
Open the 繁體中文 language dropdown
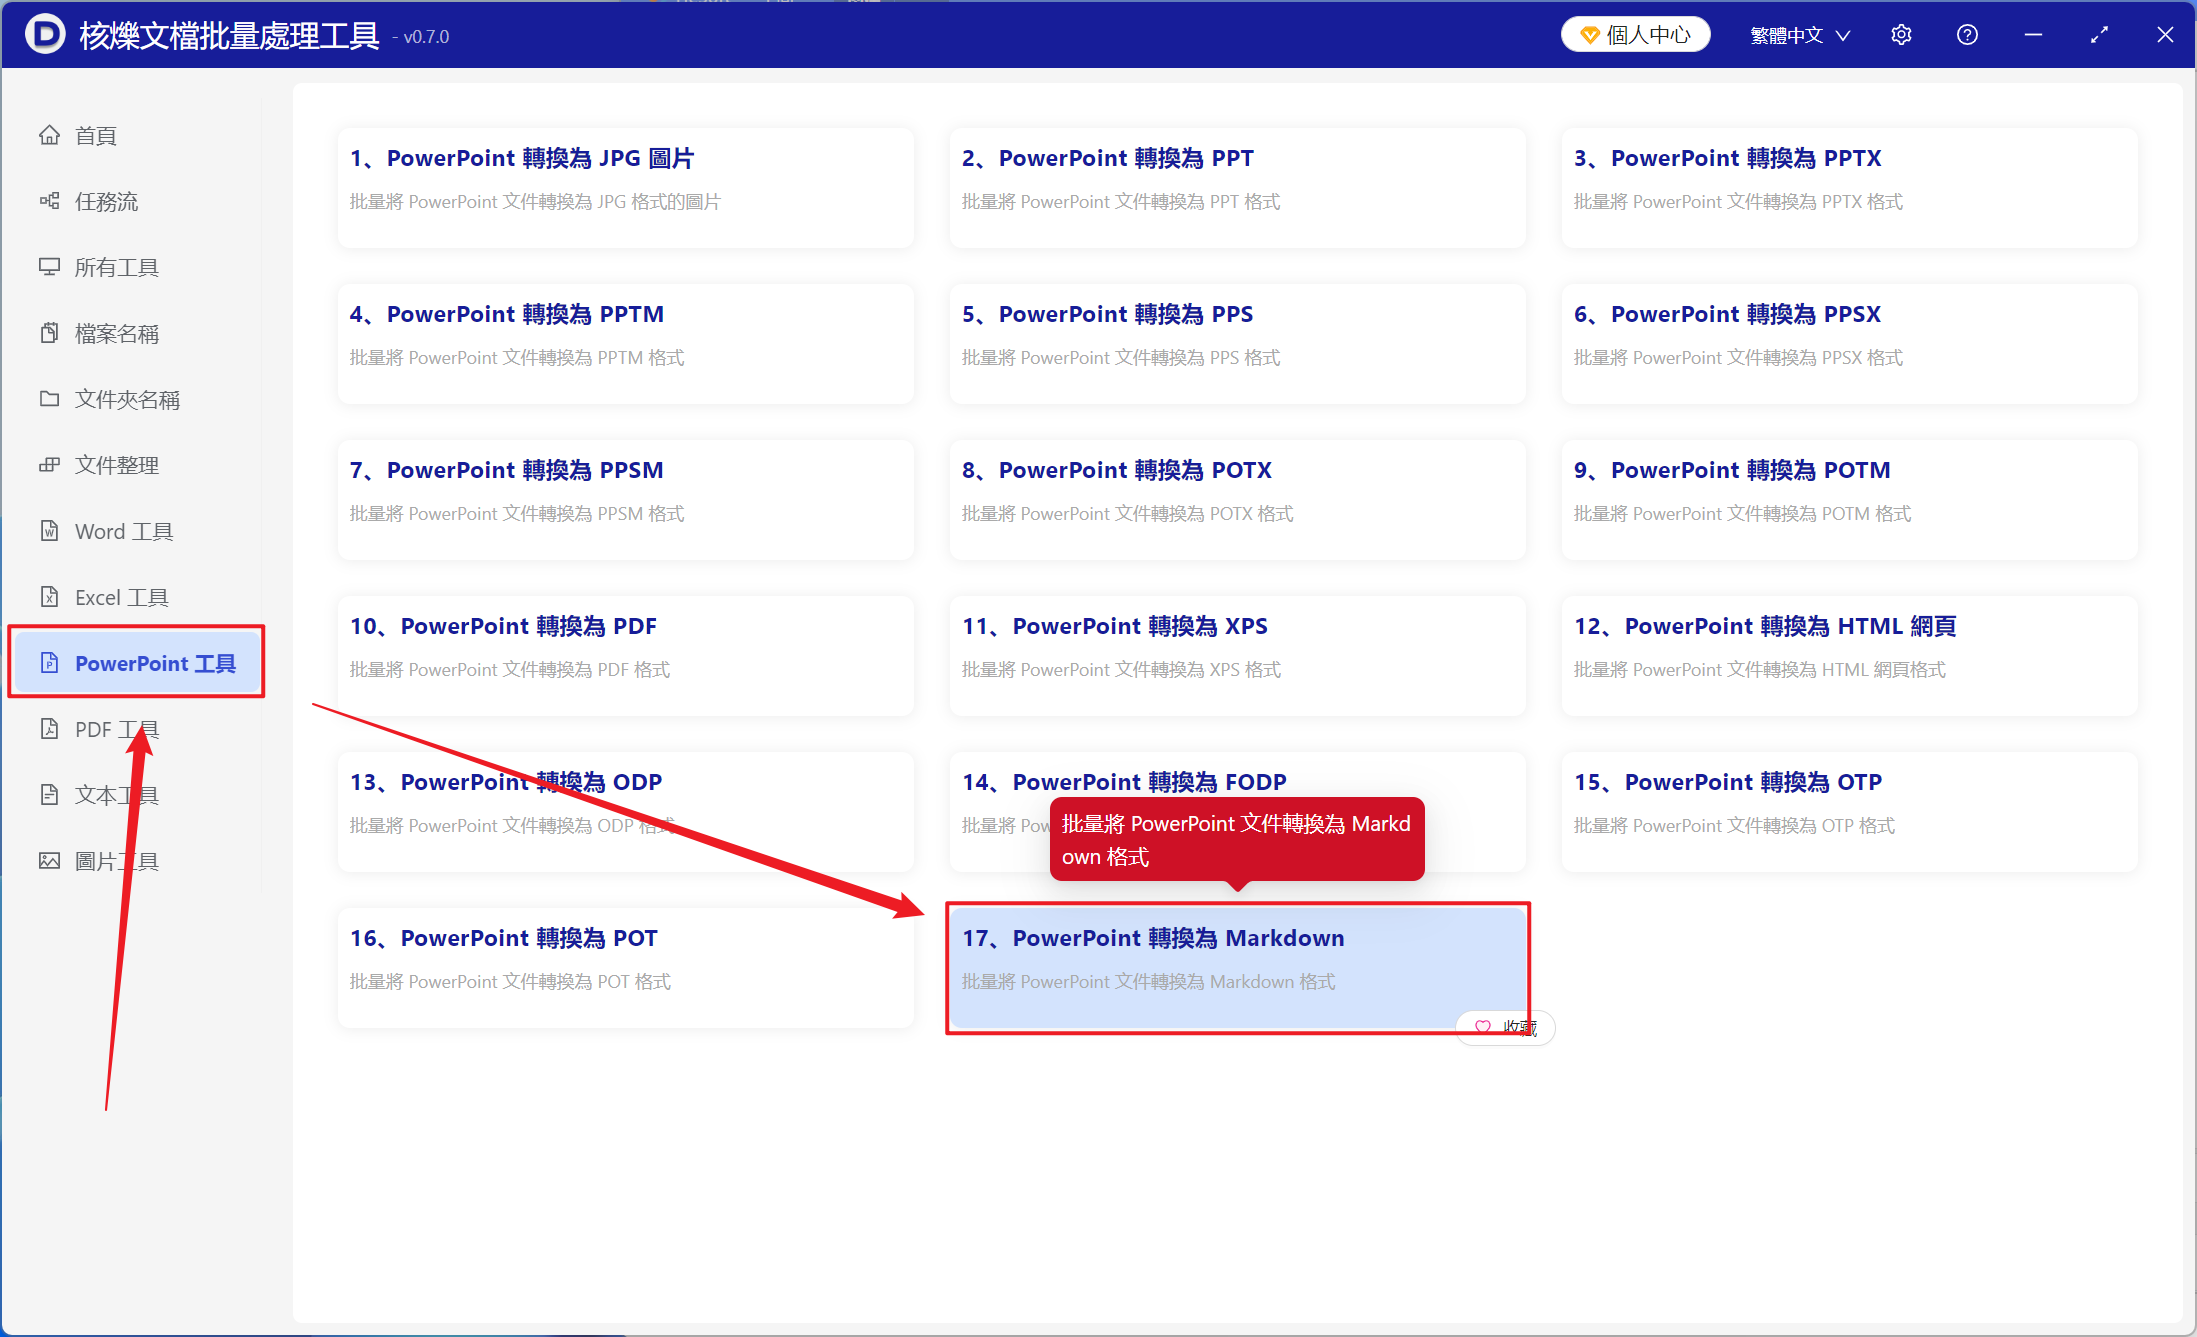(x=1800, y=35)
